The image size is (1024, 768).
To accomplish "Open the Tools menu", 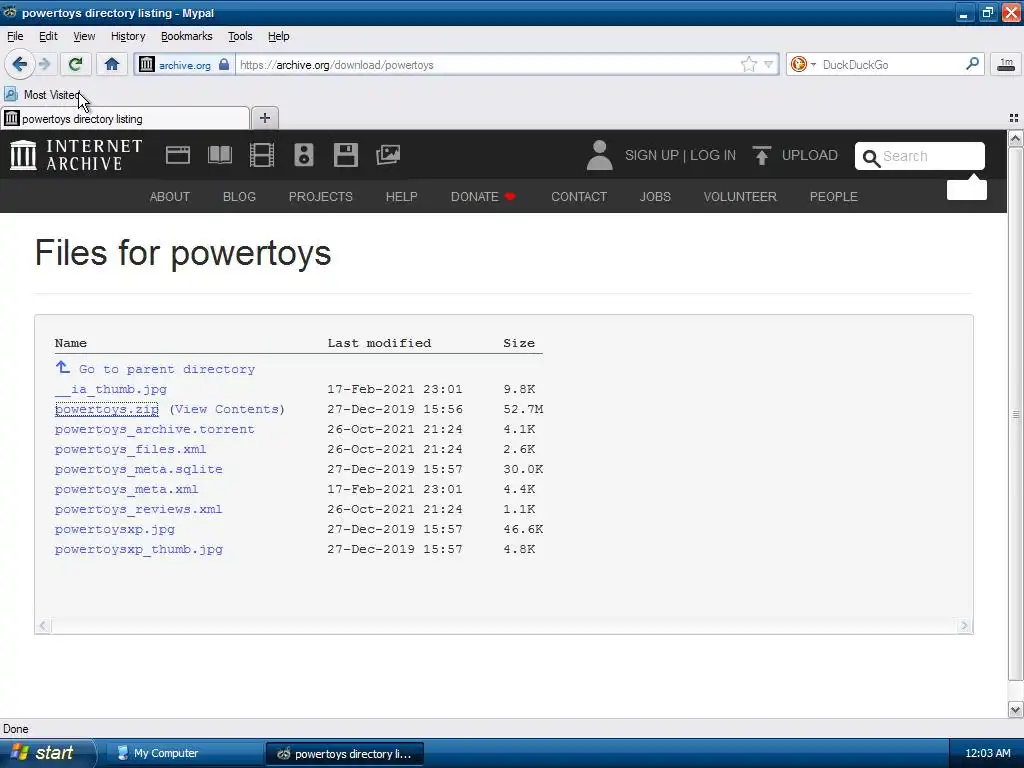I will [x=240, y=36].
